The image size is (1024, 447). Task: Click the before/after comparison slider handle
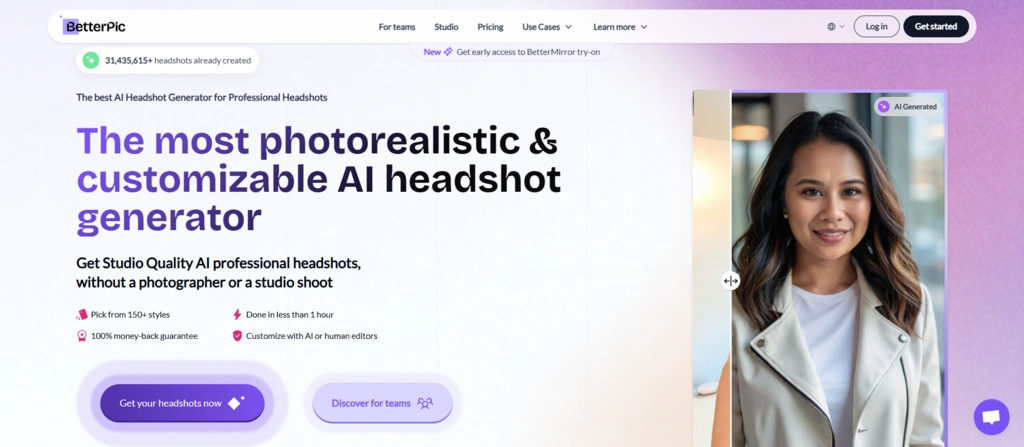(x=731, y=281)
